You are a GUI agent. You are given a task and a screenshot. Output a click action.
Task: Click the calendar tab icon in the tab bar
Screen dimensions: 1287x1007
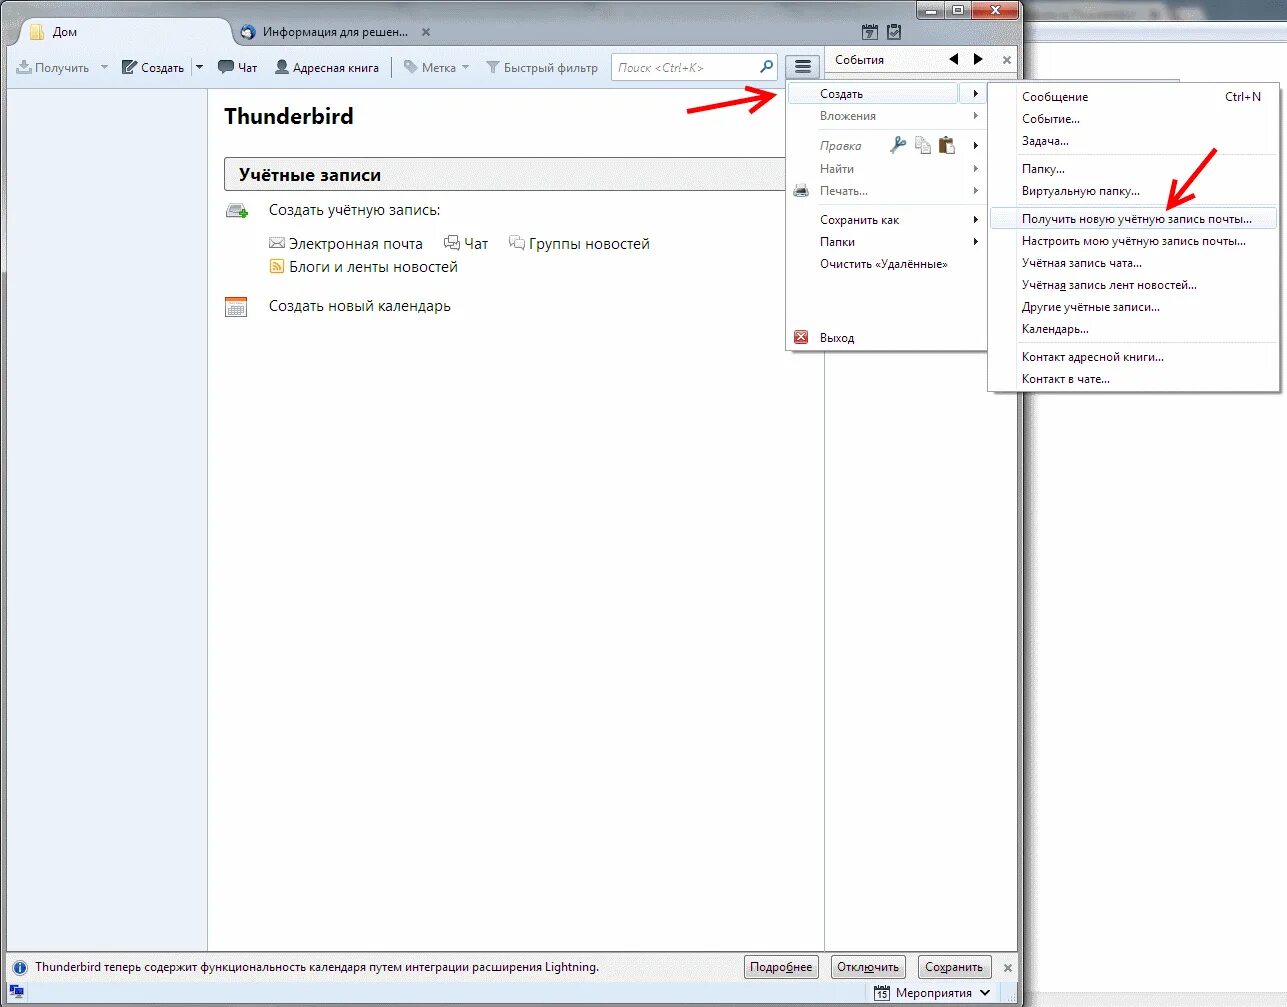coord(870,32)
